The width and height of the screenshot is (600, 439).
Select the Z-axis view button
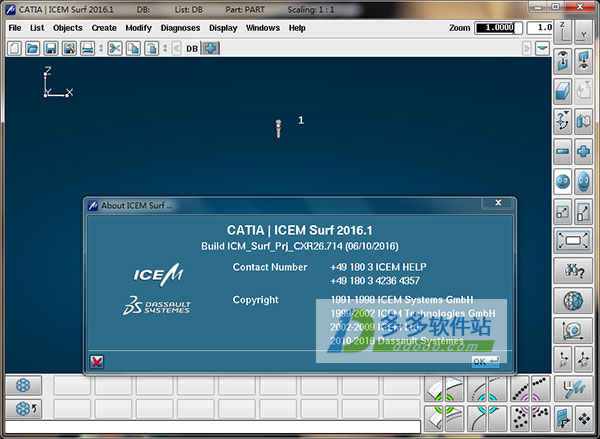pyautogui.click(x=563, y=32)
